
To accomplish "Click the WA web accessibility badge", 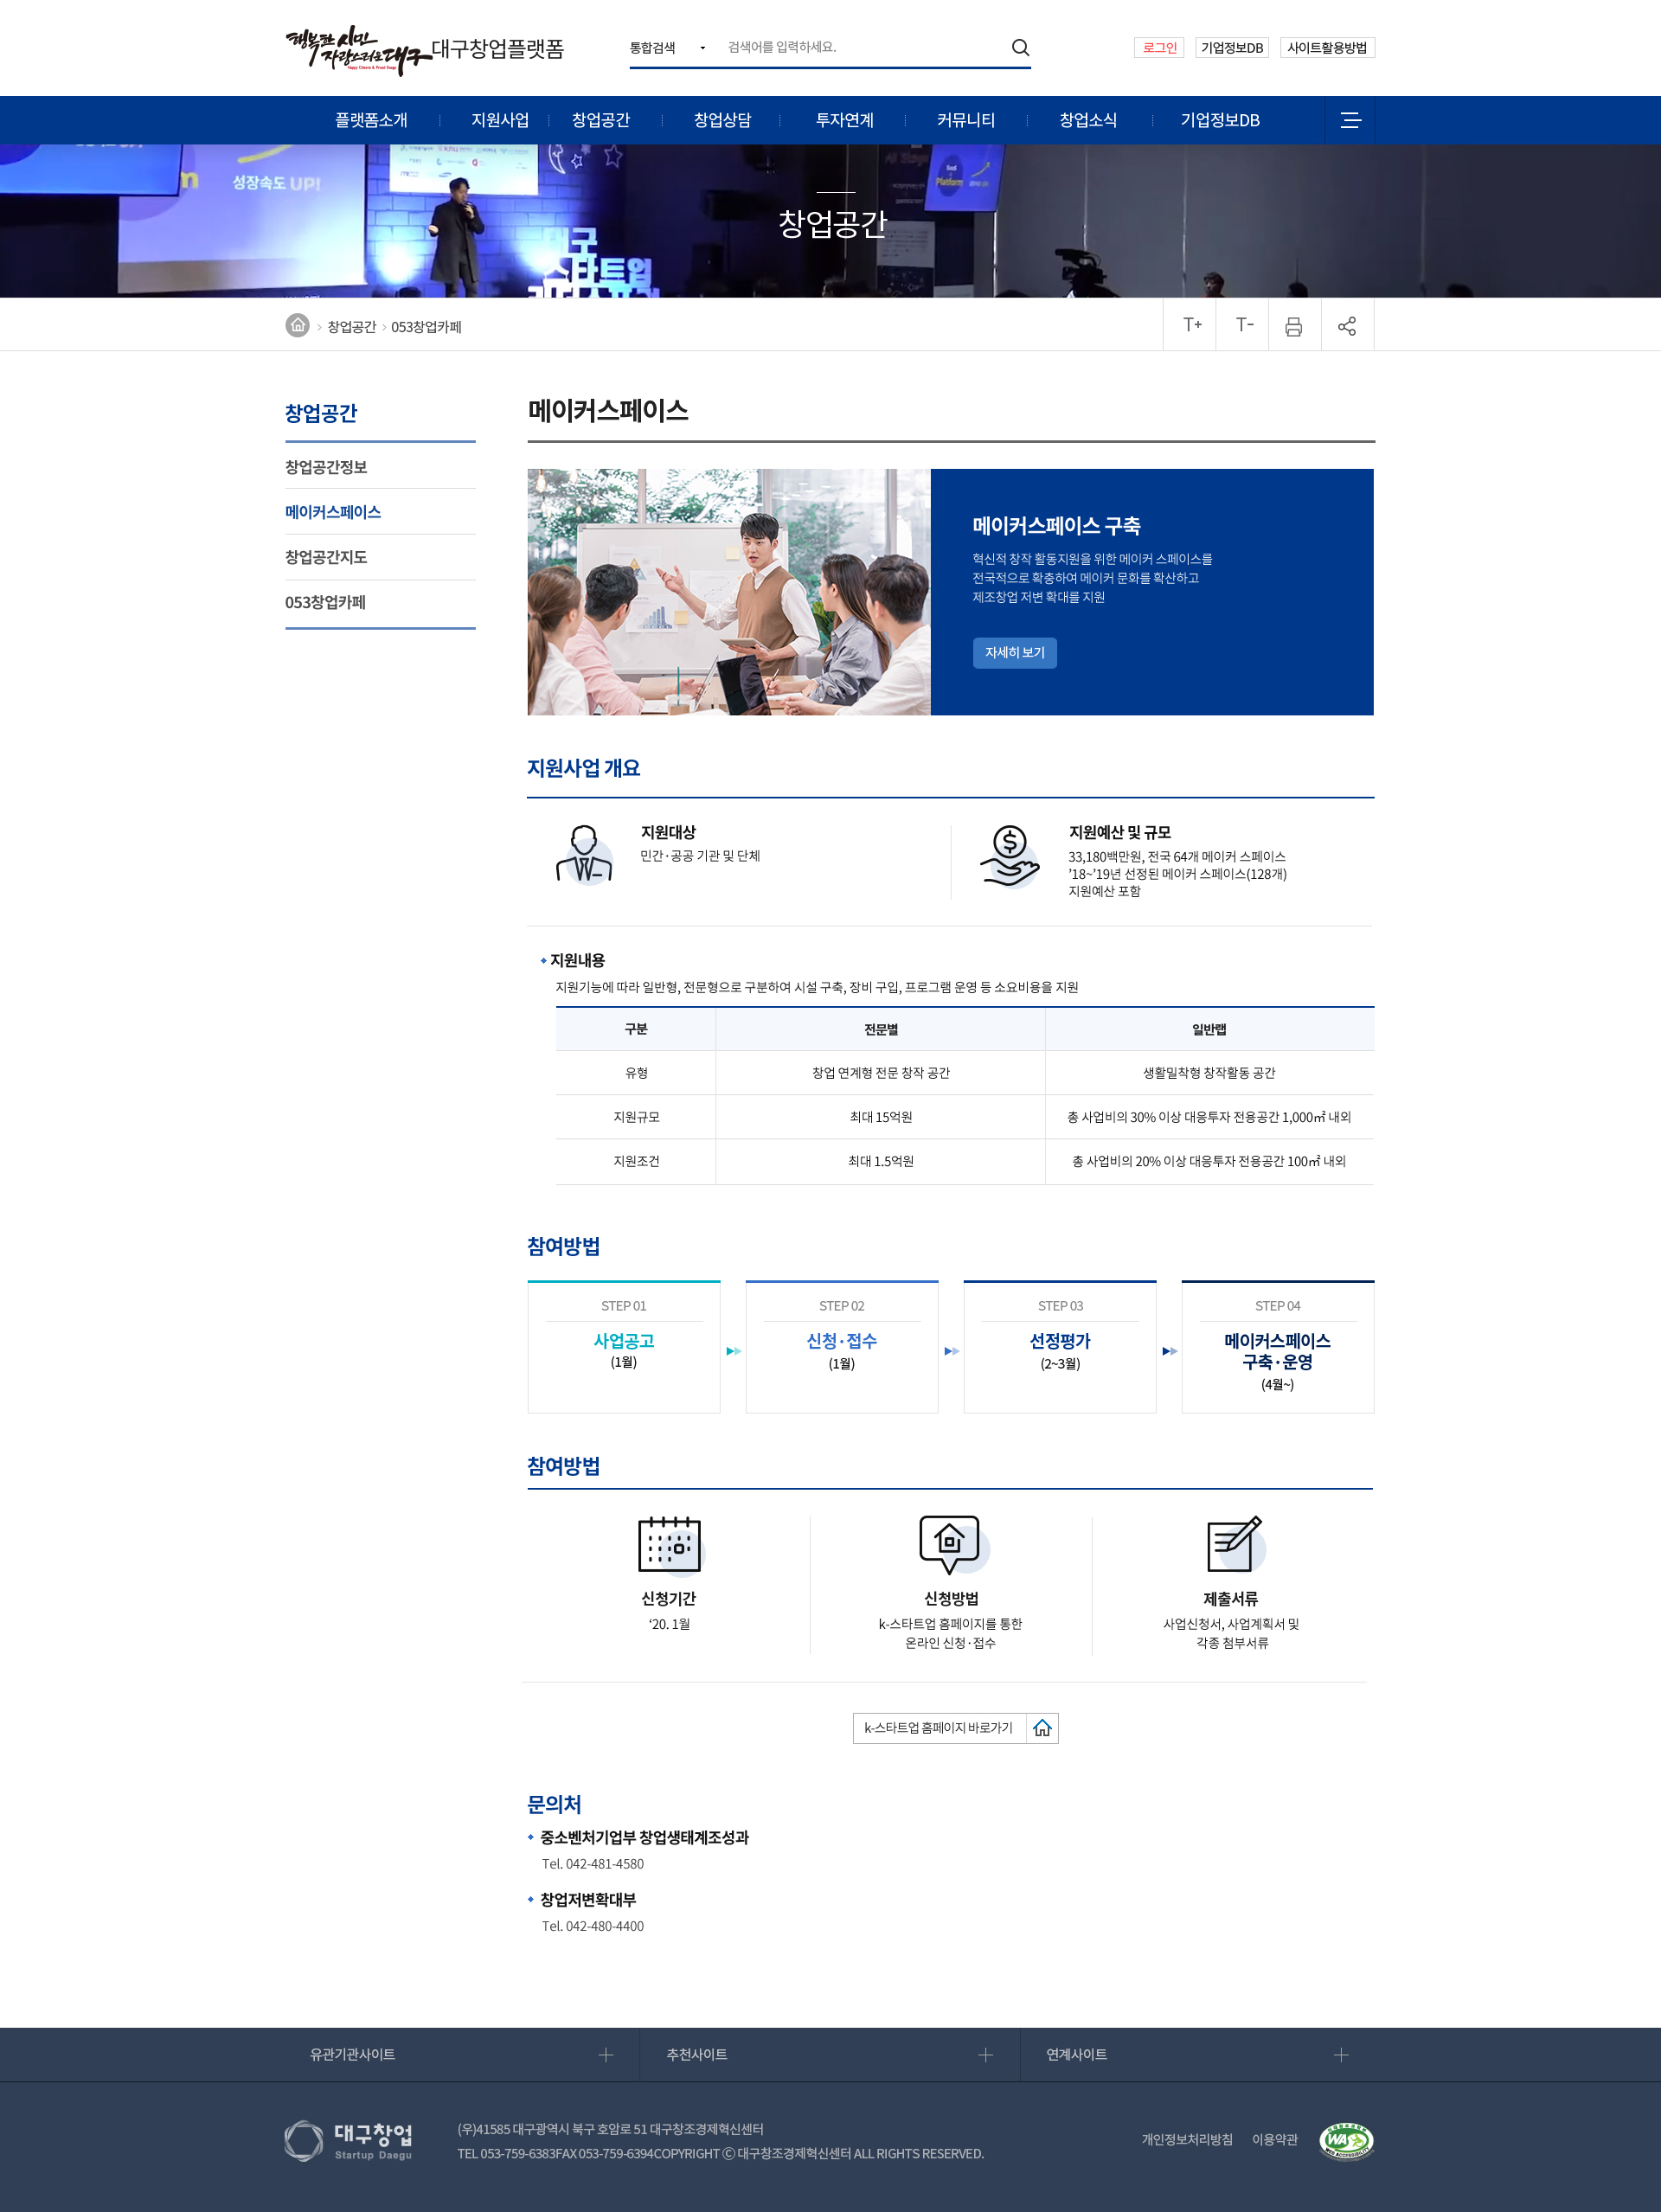I will tap(1345, 2140).
